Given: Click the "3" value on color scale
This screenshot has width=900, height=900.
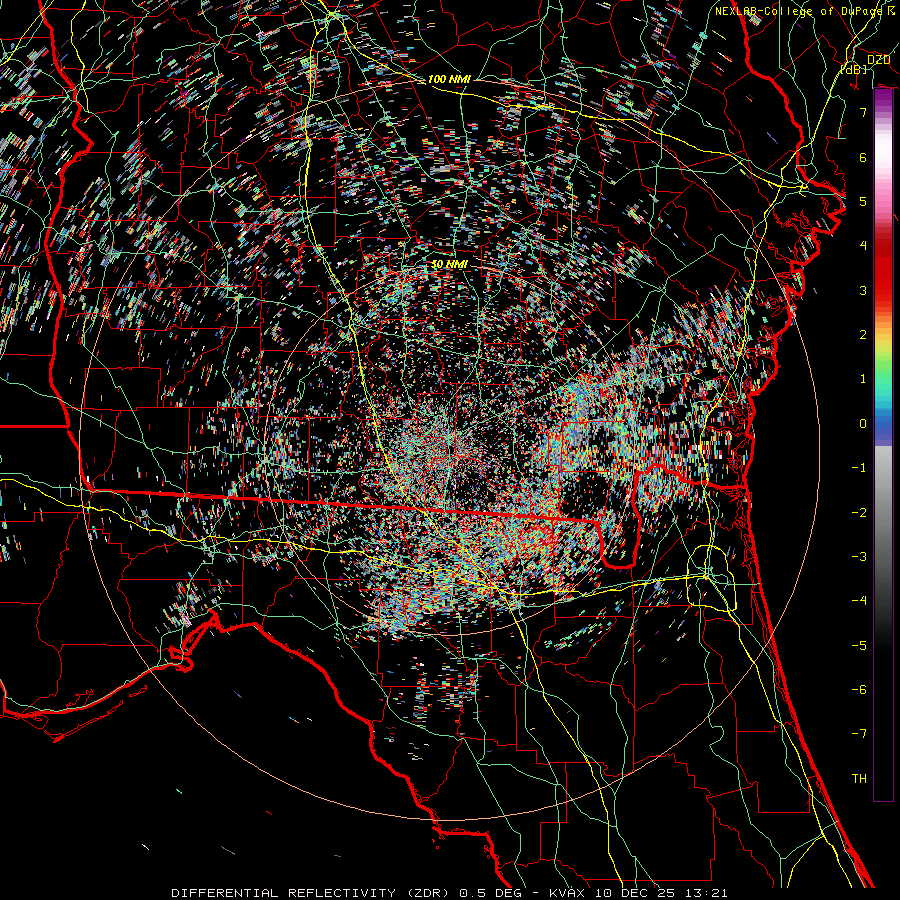Looking at the screenshot, I should [x=863, y=290].
